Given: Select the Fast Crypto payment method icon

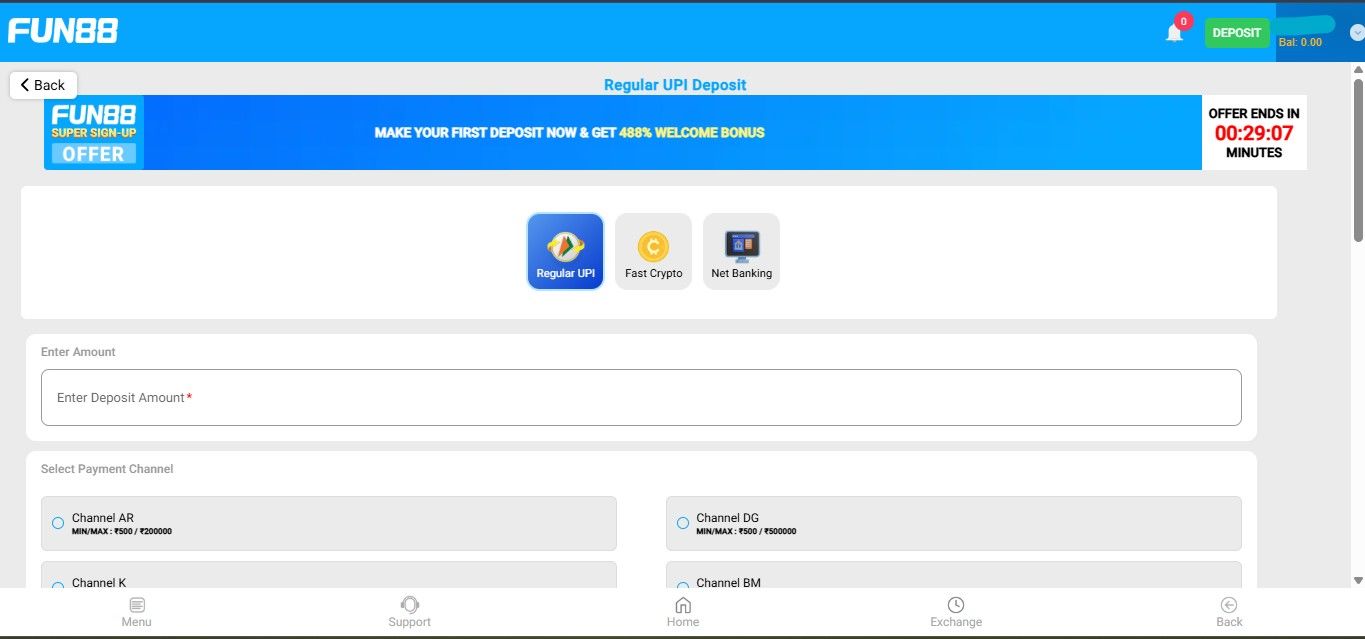Looking at the screenshot, I should tap(653, 250).
